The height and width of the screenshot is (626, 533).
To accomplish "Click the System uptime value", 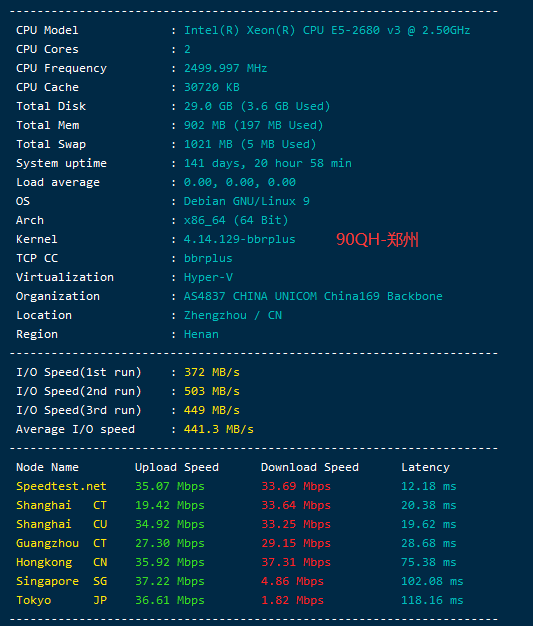I will coord(267,163).
